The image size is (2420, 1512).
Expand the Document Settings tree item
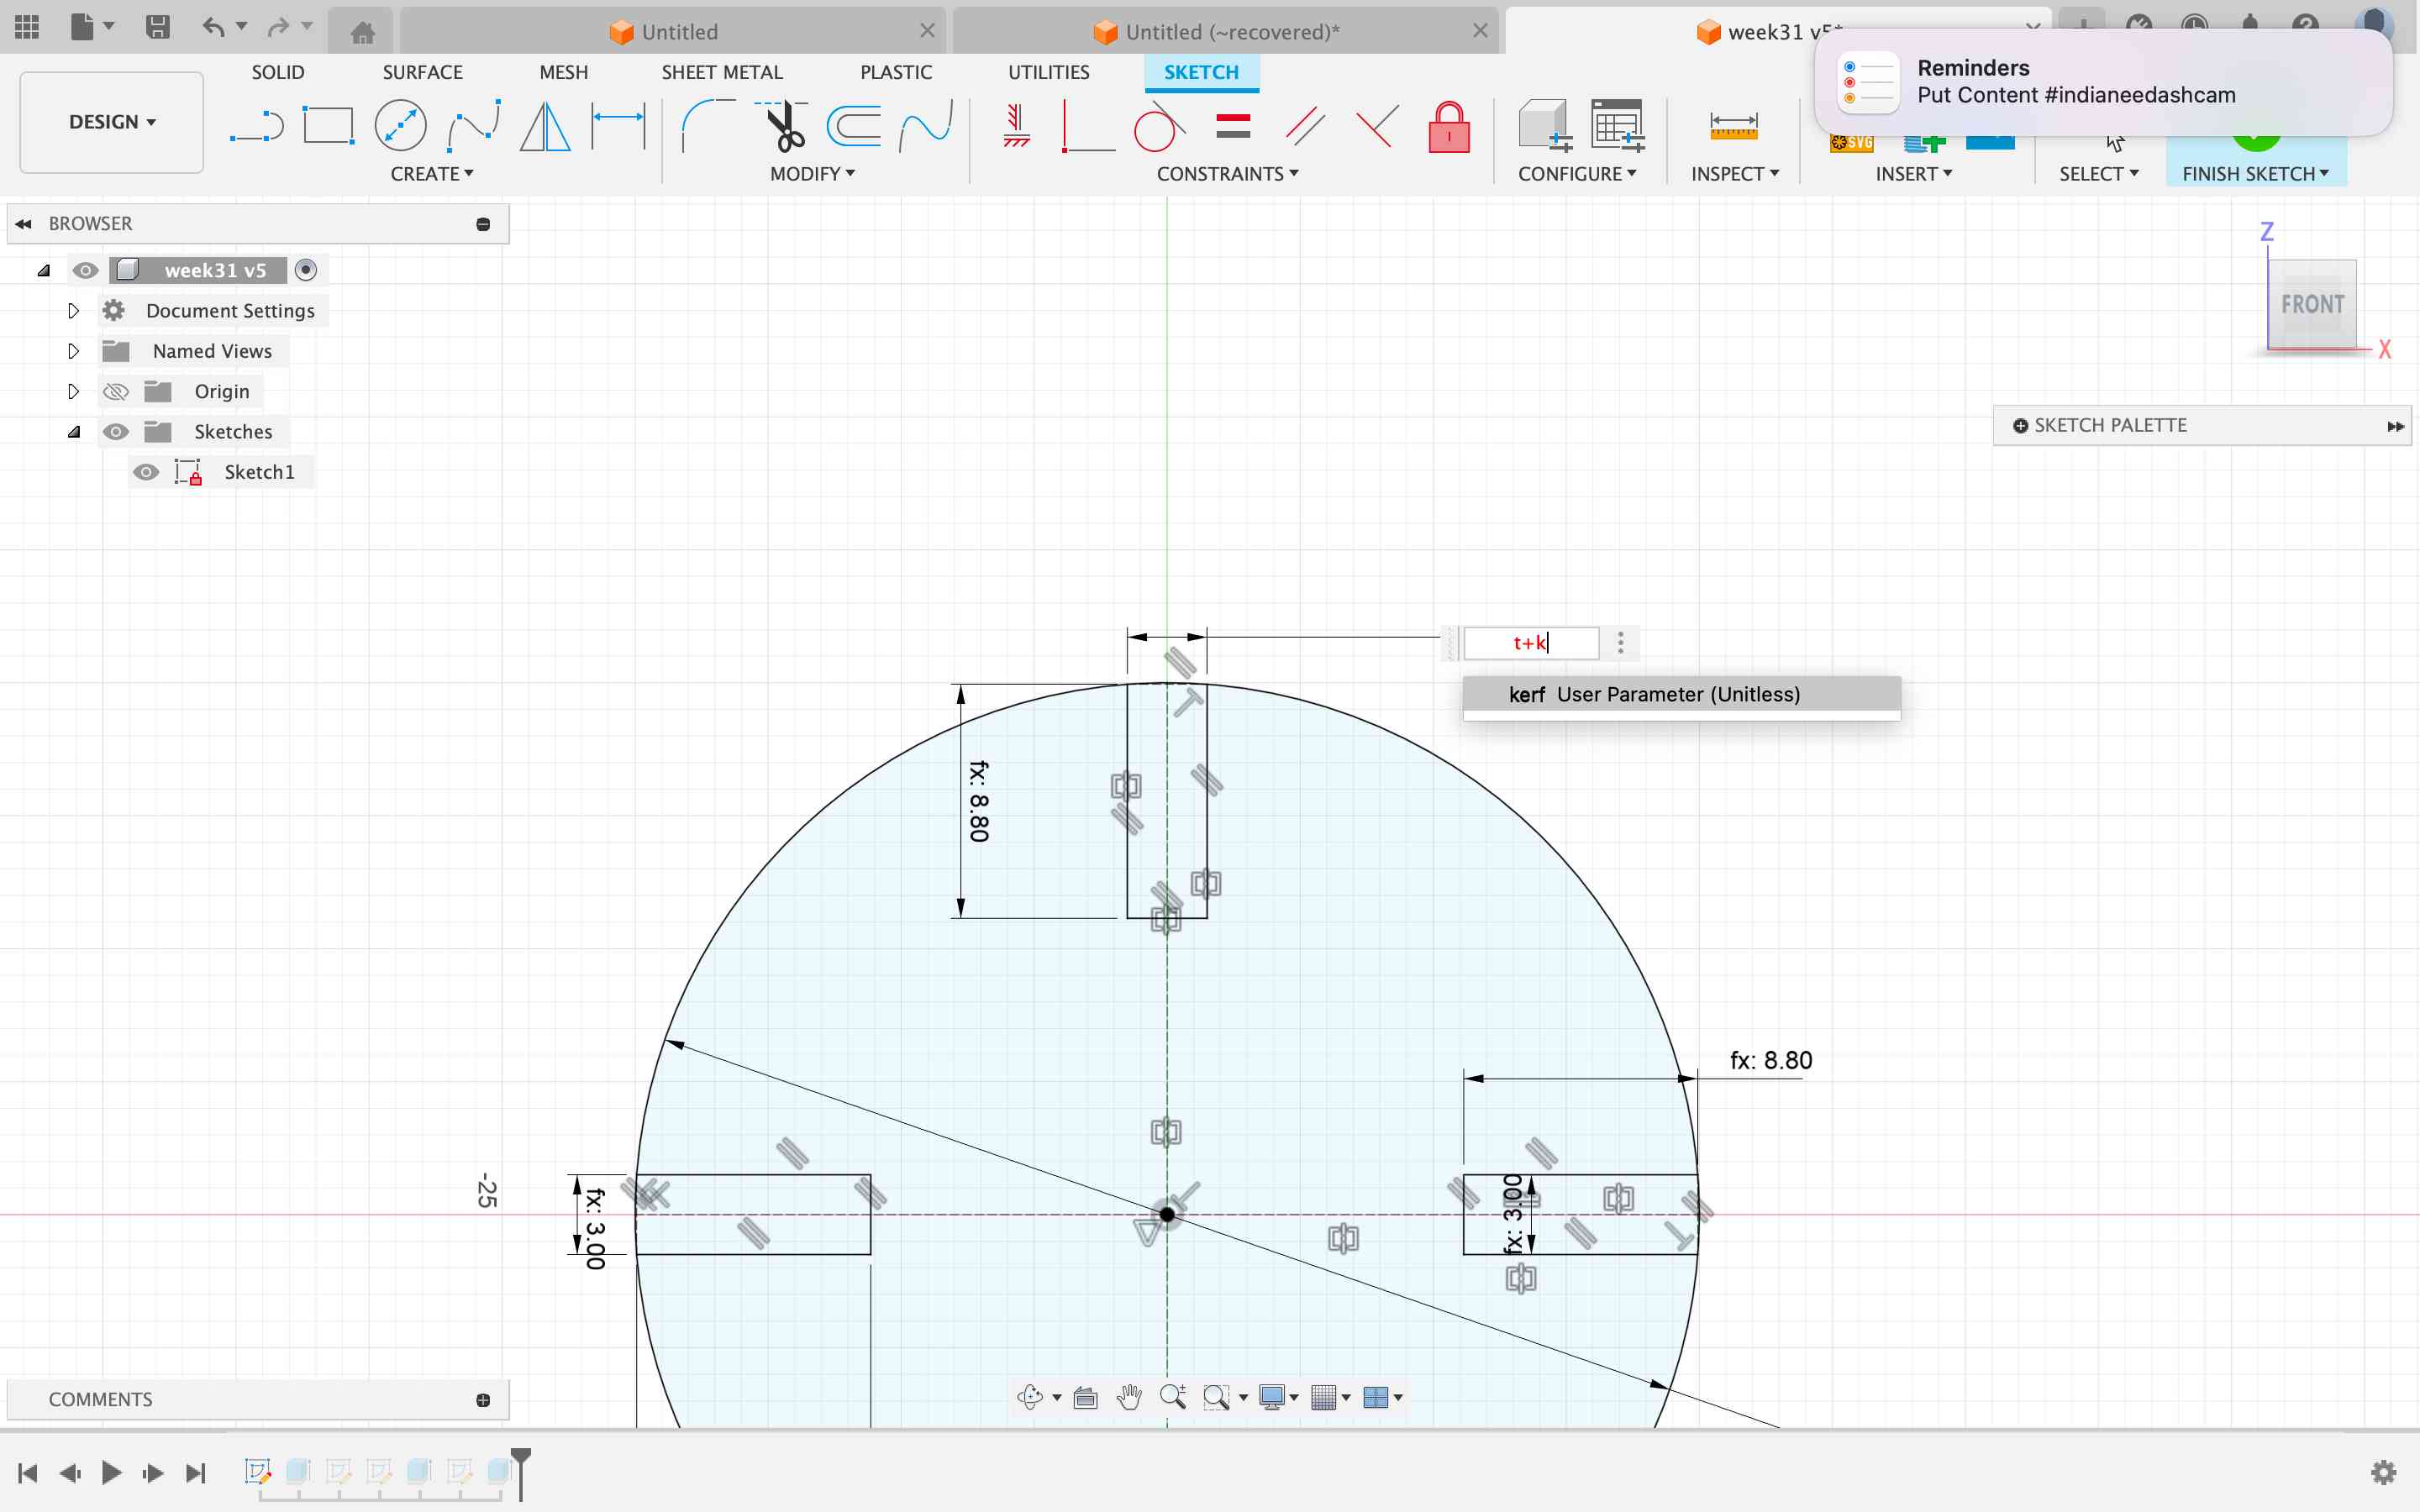click(73, 310)
